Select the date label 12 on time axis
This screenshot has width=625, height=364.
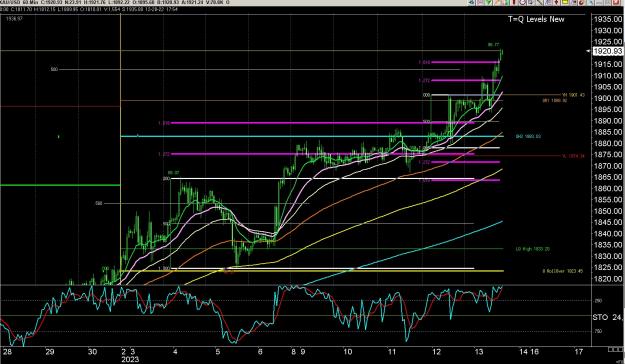(436, 352)
